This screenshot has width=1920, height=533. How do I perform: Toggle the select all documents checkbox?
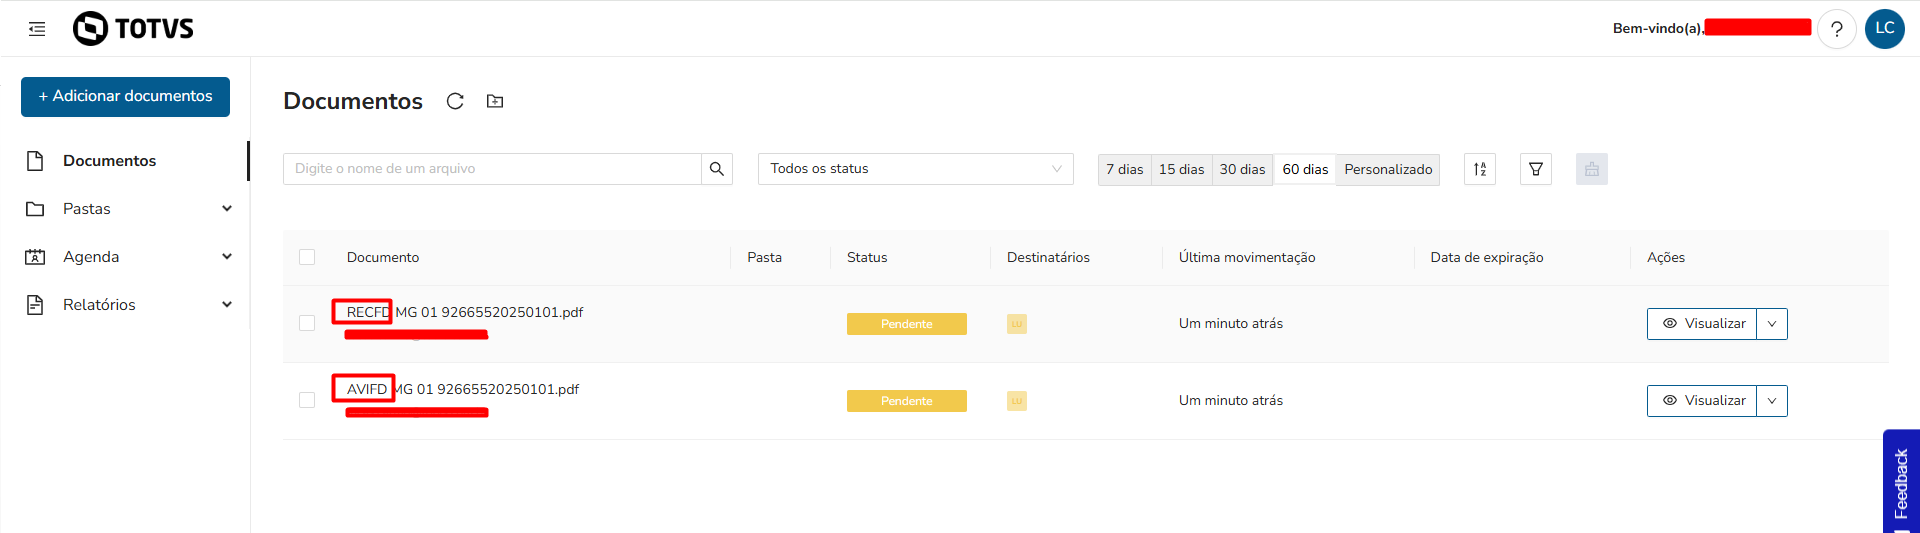(307, 257)
